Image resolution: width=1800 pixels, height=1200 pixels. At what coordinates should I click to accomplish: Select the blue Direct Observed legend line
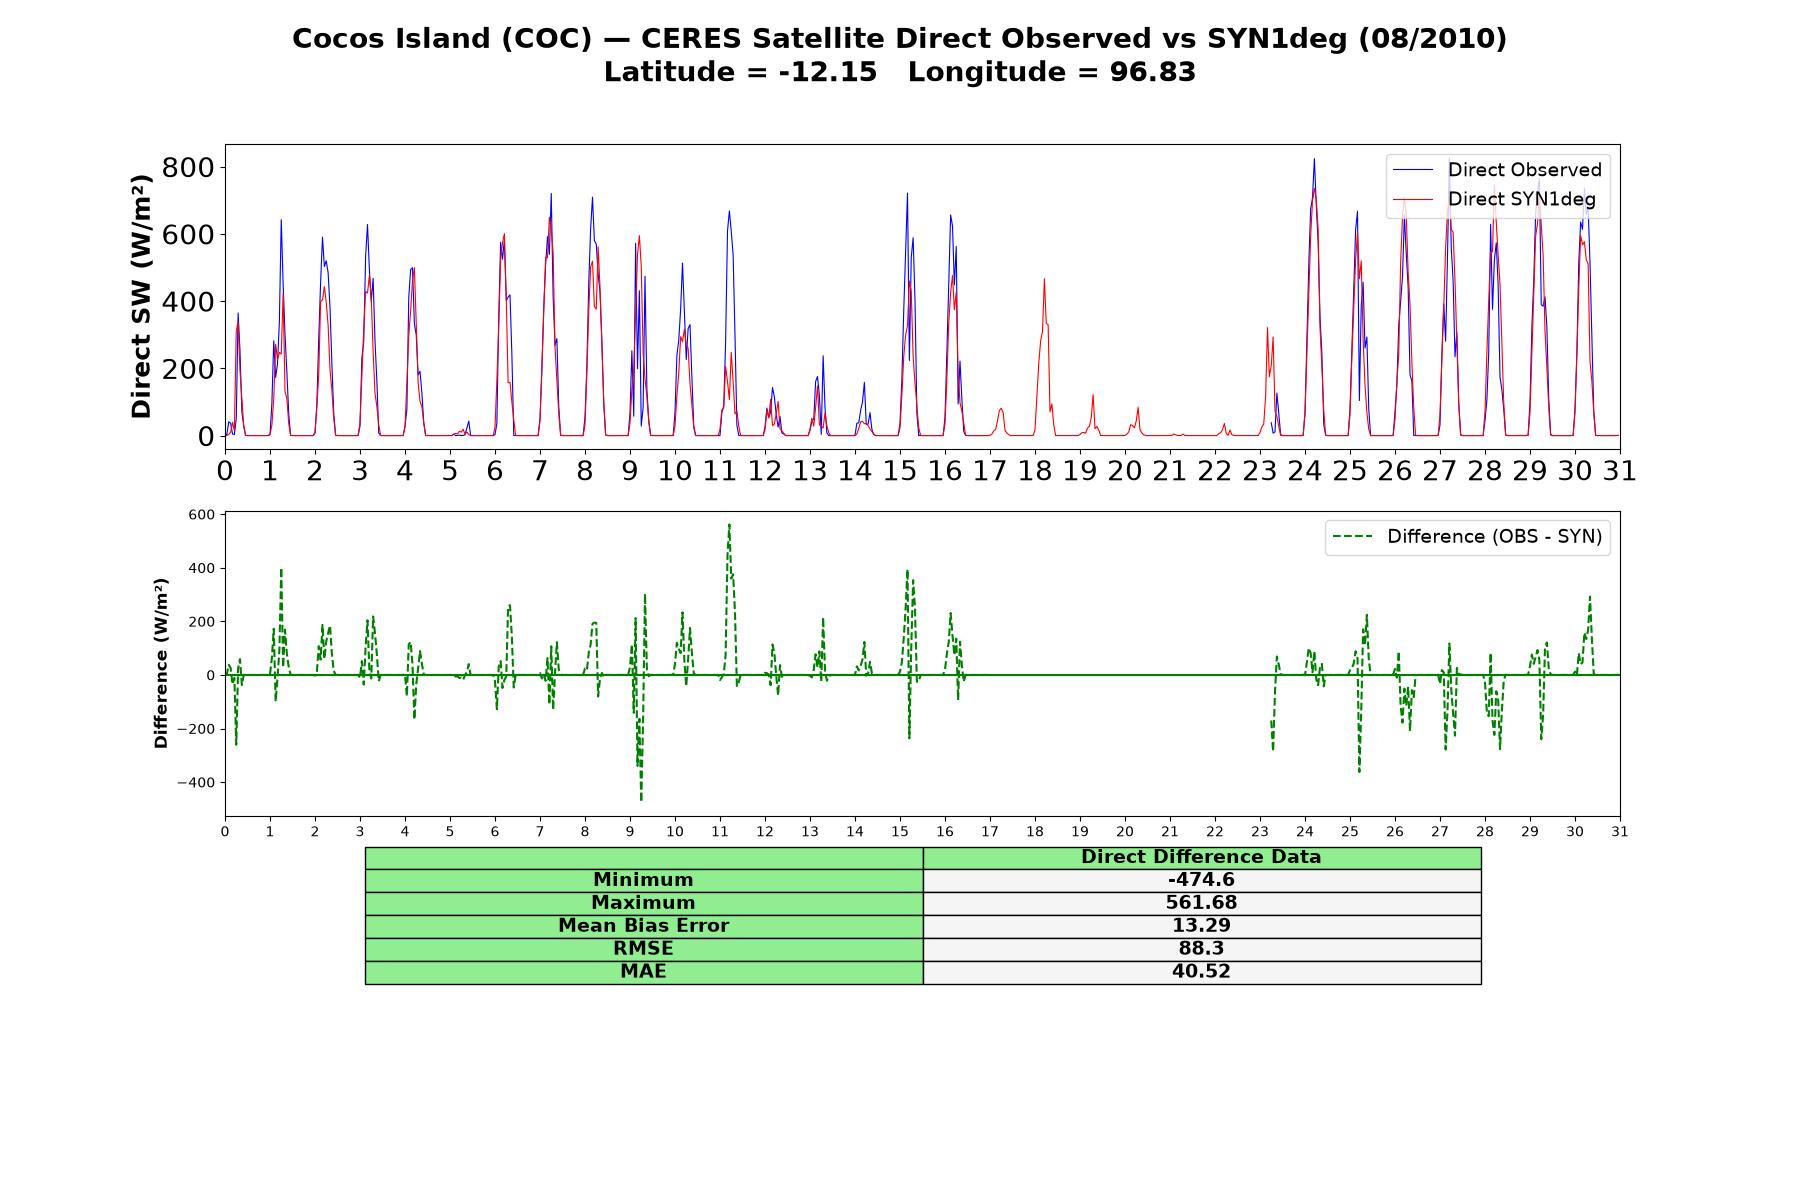pos(1412,170)
